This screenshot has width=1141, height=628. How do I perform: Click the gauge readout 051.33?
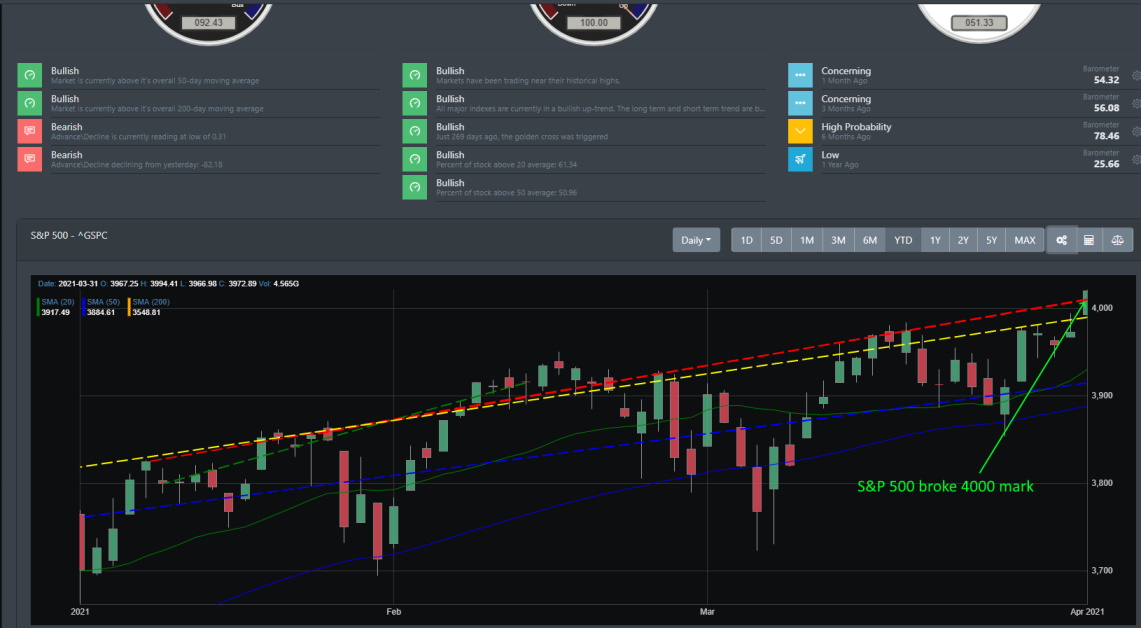click(x=979, y=23)
